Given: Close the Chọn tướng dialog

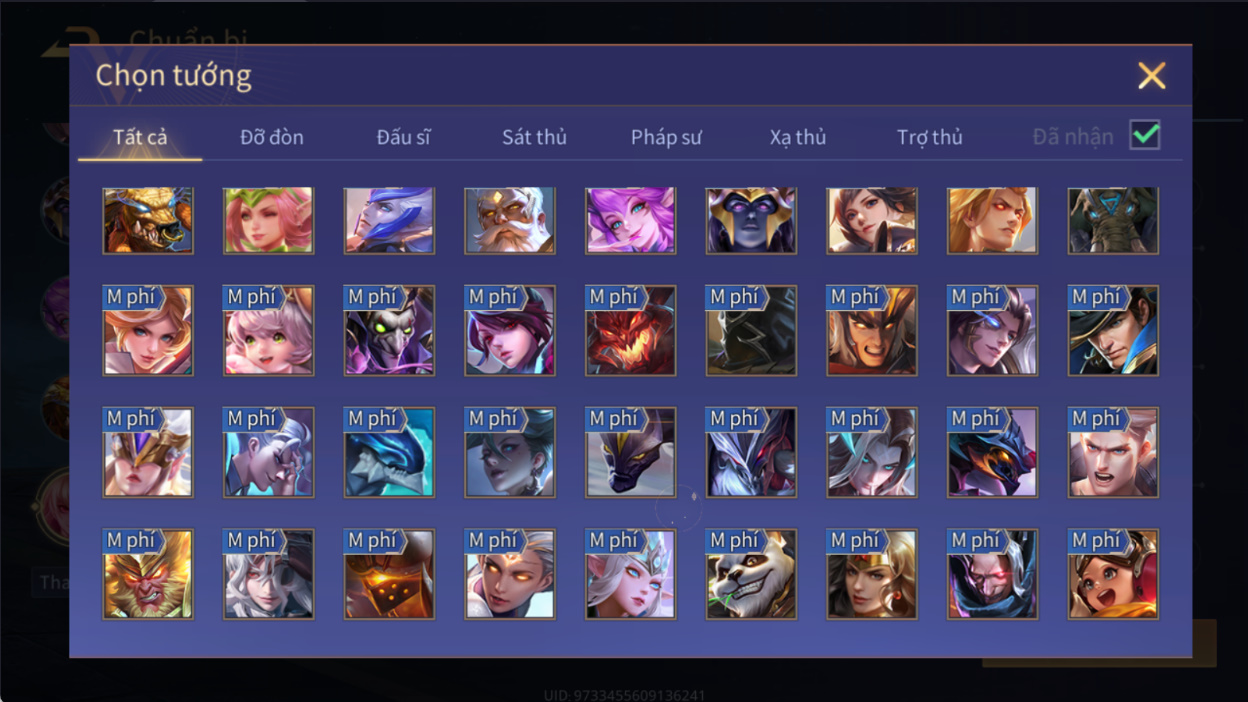Looking at the screenshot, I should pyautogui.click(x=1152, y=75).
